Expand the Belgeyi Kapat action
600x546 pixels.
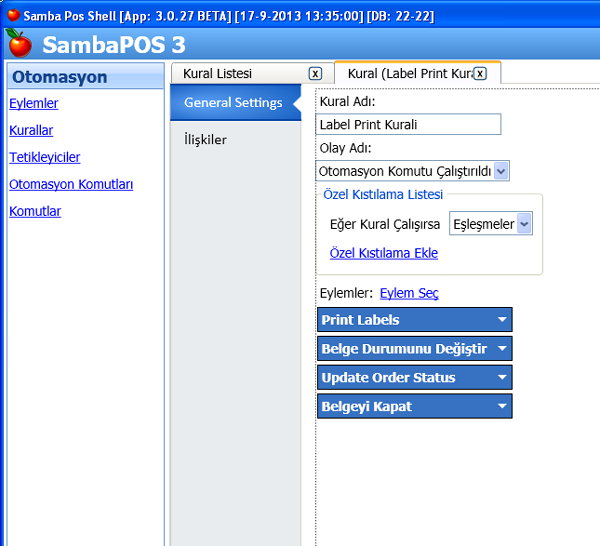pyautogui.click(x=502, y=406)
